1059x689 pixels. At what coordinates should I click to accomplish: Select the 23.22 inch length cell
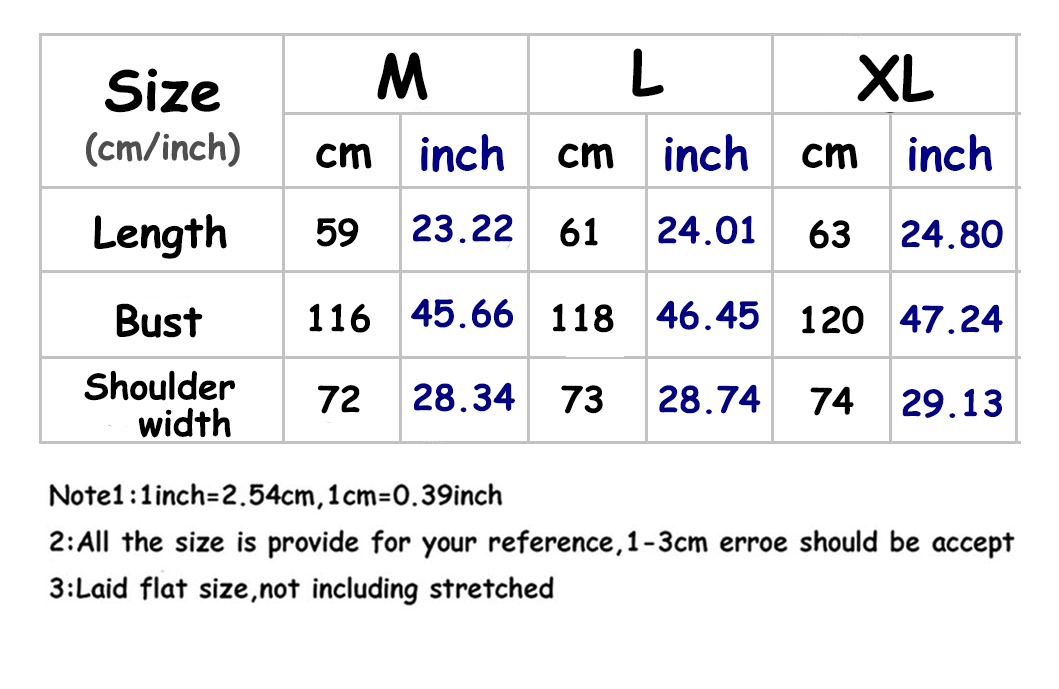pyautogui.click(x=463, y=230)
